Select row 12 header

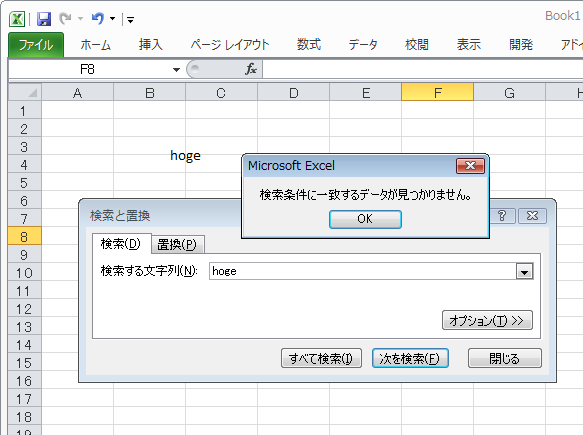click(25, 309)
